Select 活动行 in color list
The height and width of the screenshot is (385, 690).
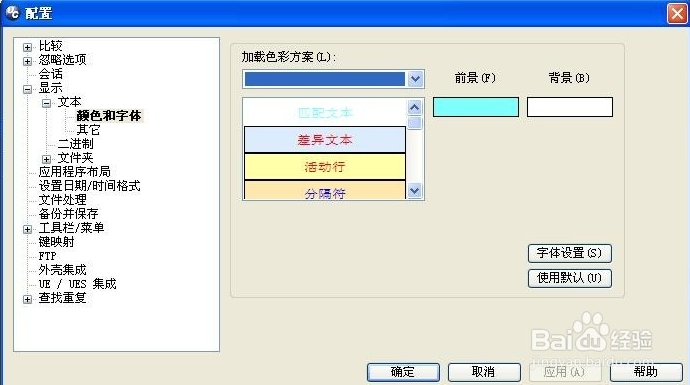325,167
